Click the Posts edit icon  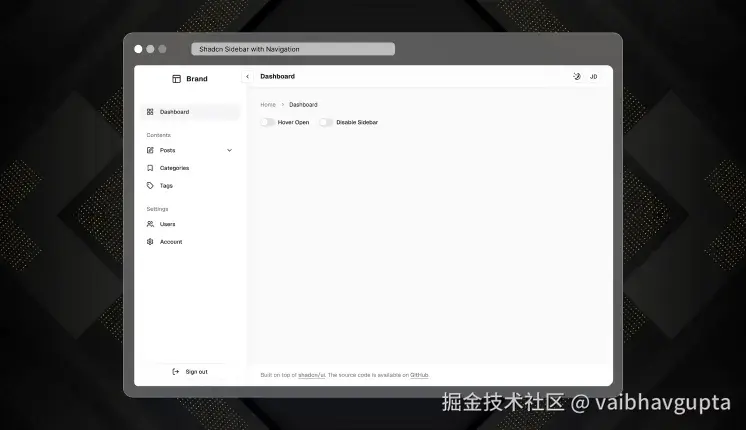tap(150, 150)
